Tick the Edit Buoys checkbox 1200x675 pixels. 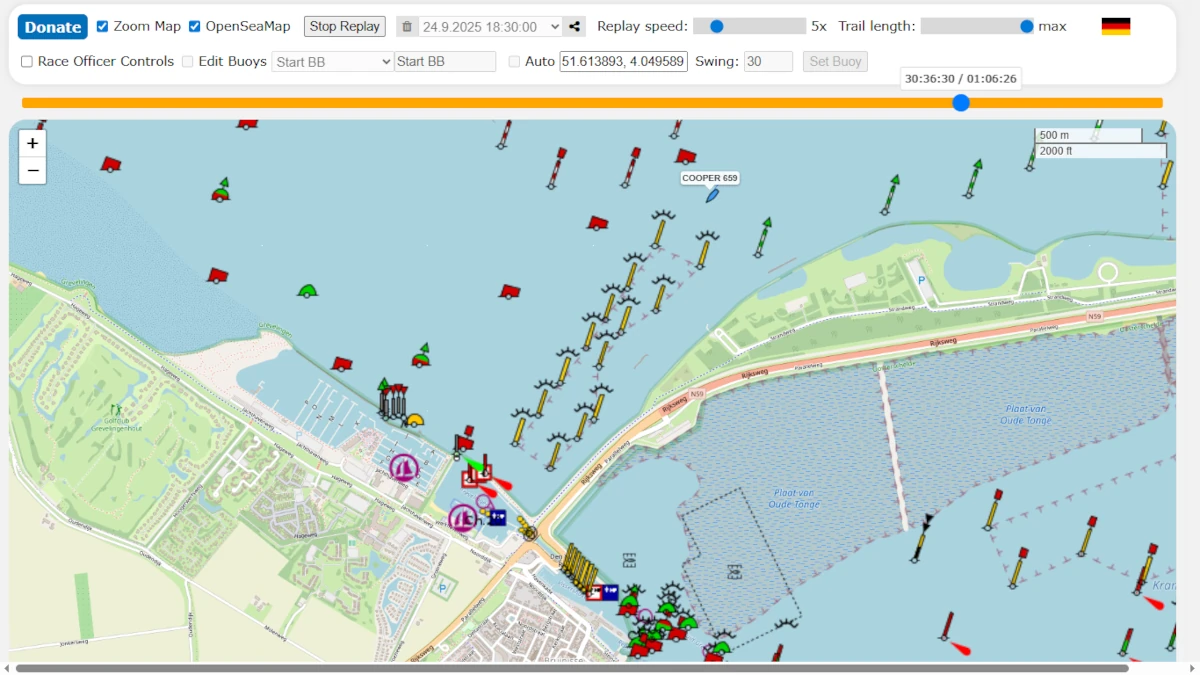[188, 62]
